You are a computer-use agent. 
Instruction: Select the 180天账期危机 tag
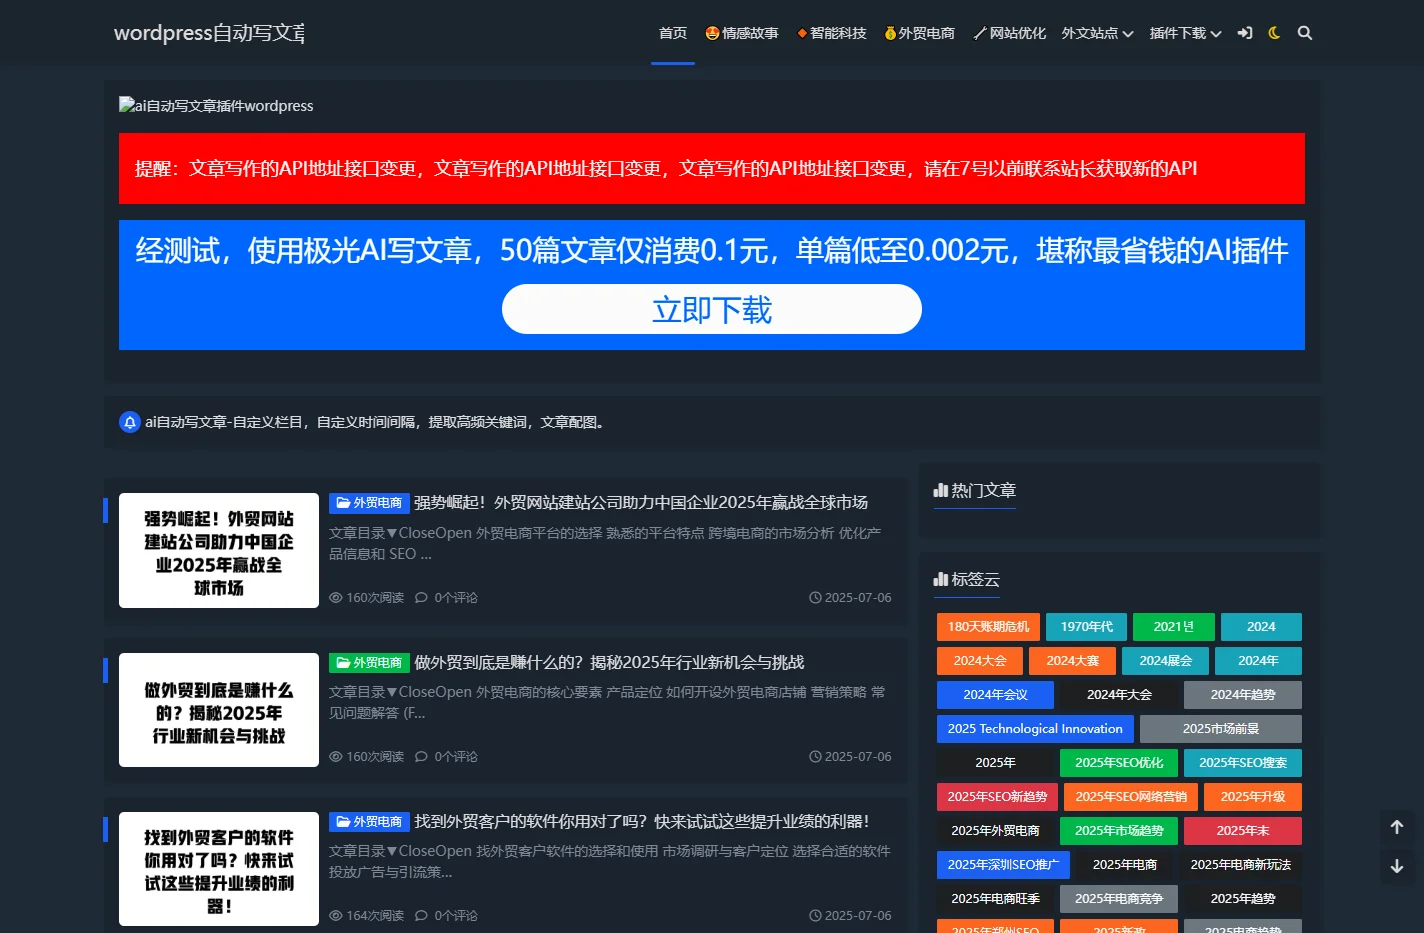click(x=988, y=627)
